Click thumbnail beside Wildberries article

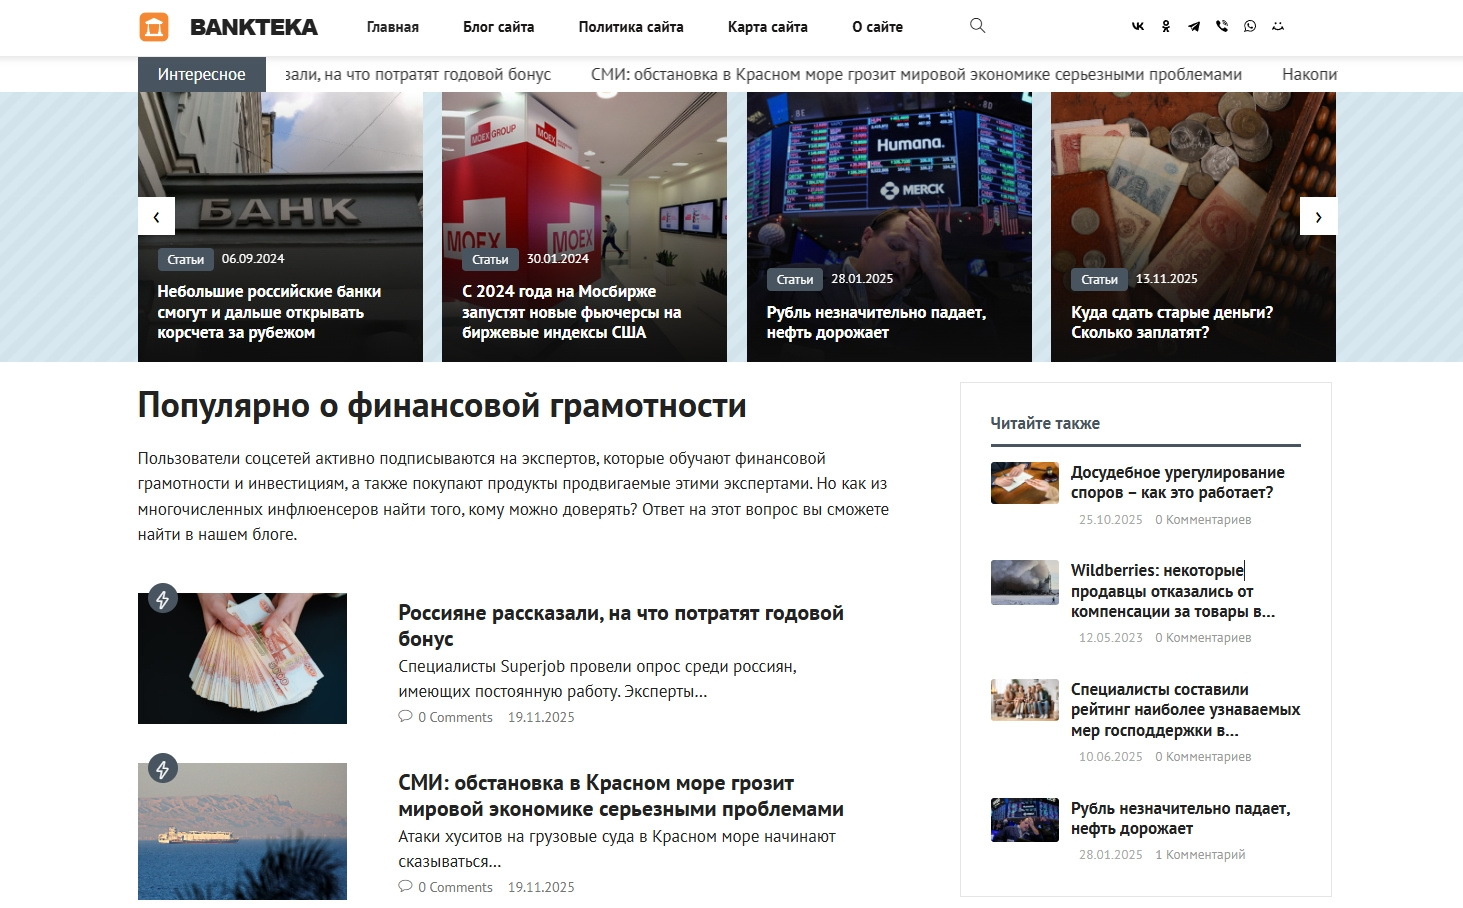[1025, 582]
